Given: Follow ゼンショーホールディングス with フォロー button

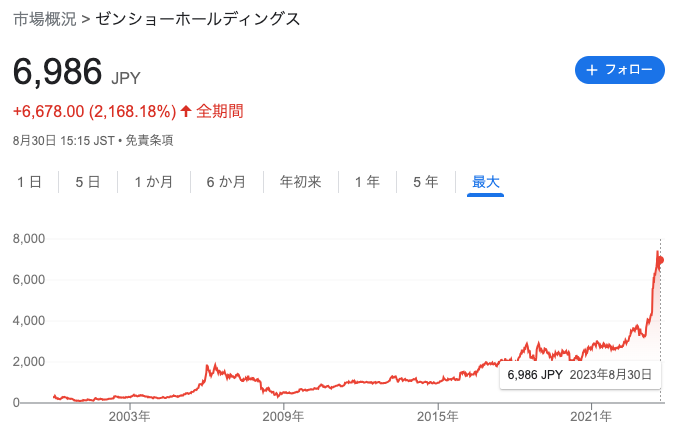Looking at the screenshot, I should coord(620,70).
